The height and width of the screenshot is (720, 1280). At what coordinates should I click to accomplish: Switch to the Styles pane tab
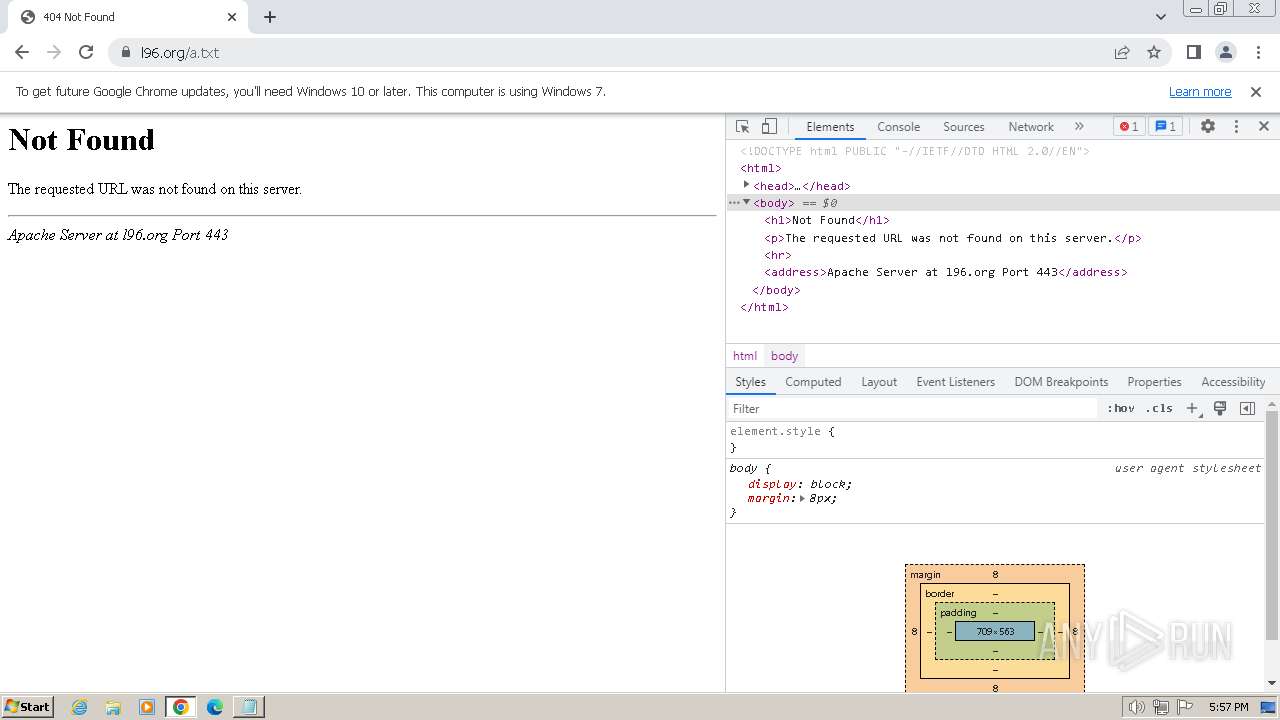750,382
